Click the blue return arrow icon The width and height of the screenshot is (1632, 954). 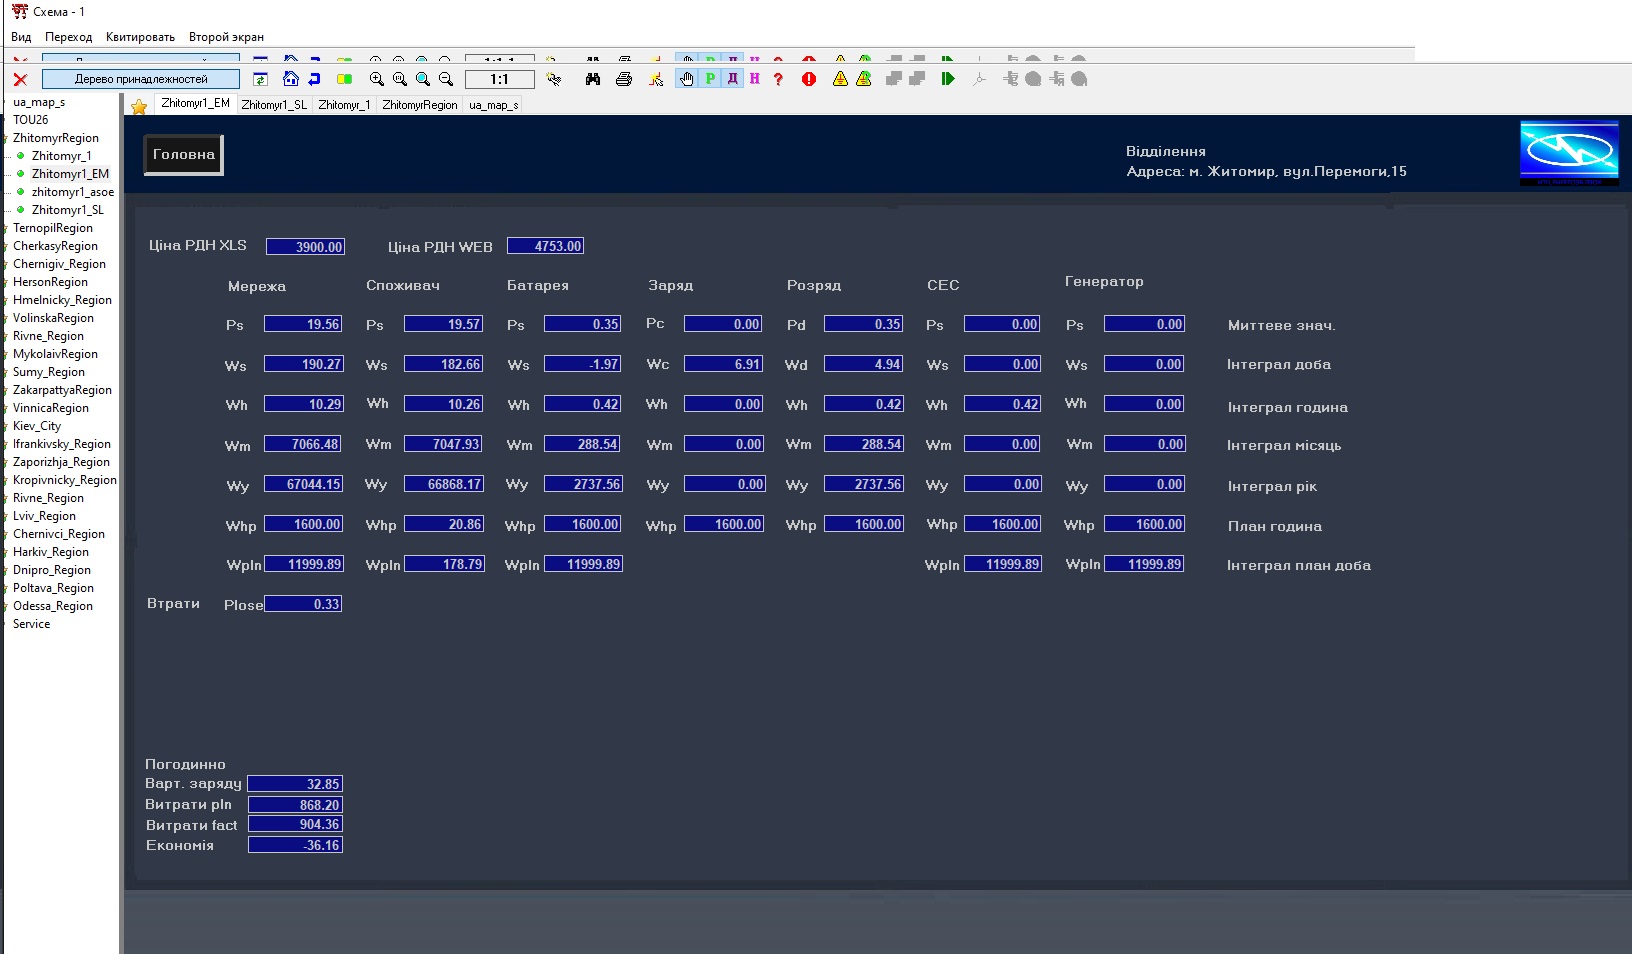click(314, 79)
